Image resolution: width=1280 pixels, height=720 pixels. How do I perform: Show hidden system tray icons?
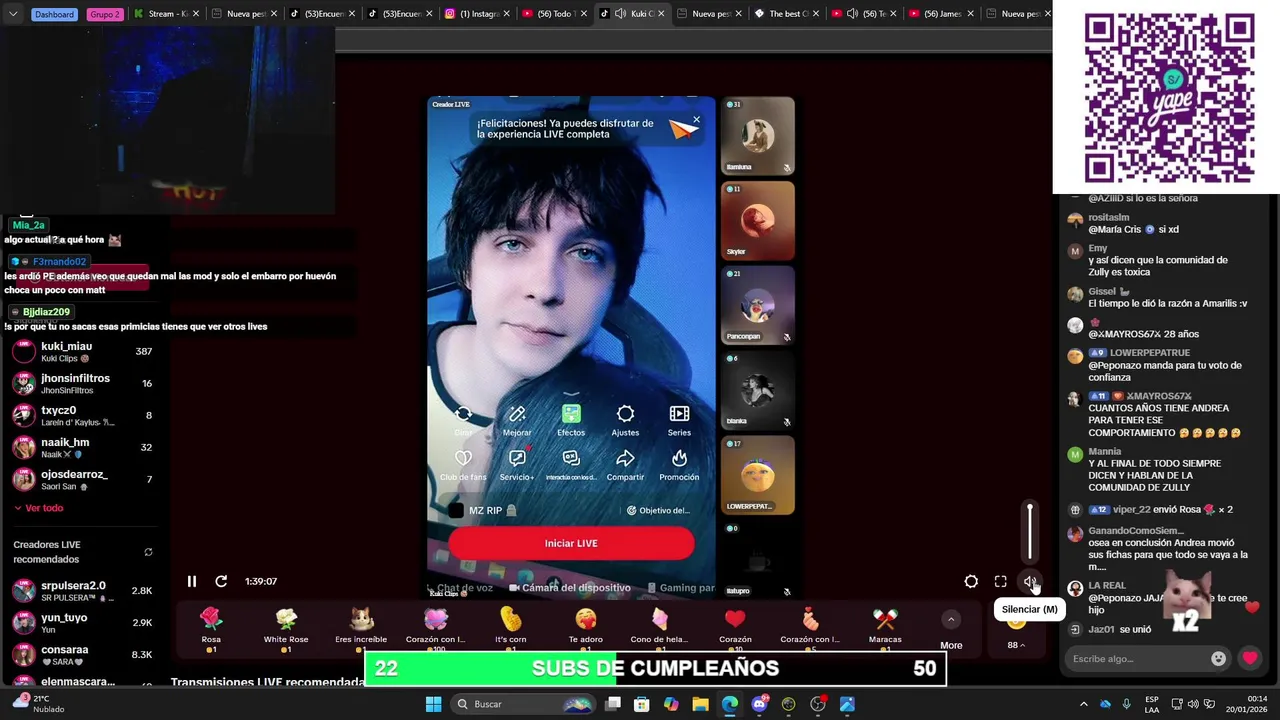pyautogui.click(x=1083, y=704)
